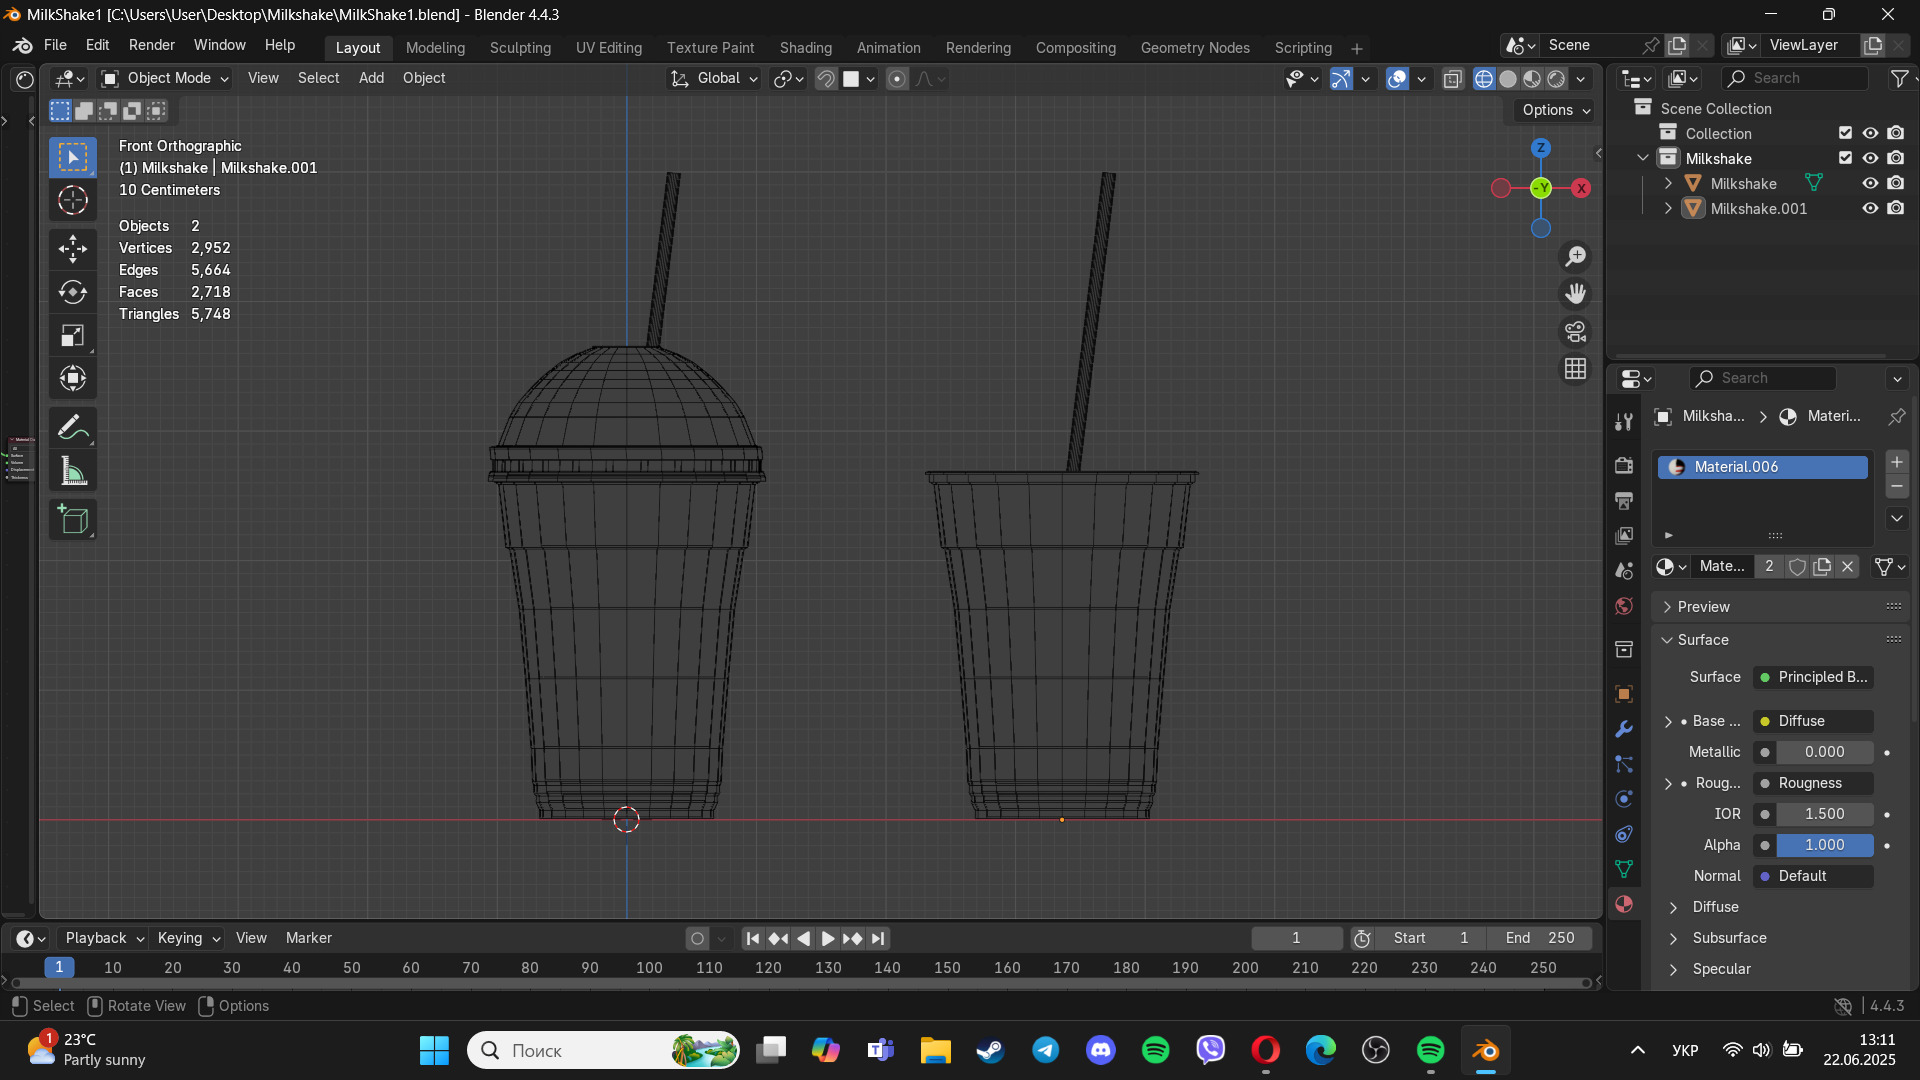Open the Physics properties tab
Screen dimensions: 1920x1080
pyautogui.click(x=1624, y=799)
